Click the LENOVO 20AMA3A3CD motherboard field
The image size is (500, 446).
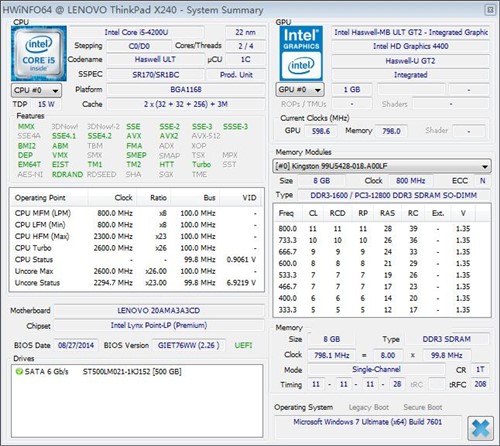click(x=159, y=311)
